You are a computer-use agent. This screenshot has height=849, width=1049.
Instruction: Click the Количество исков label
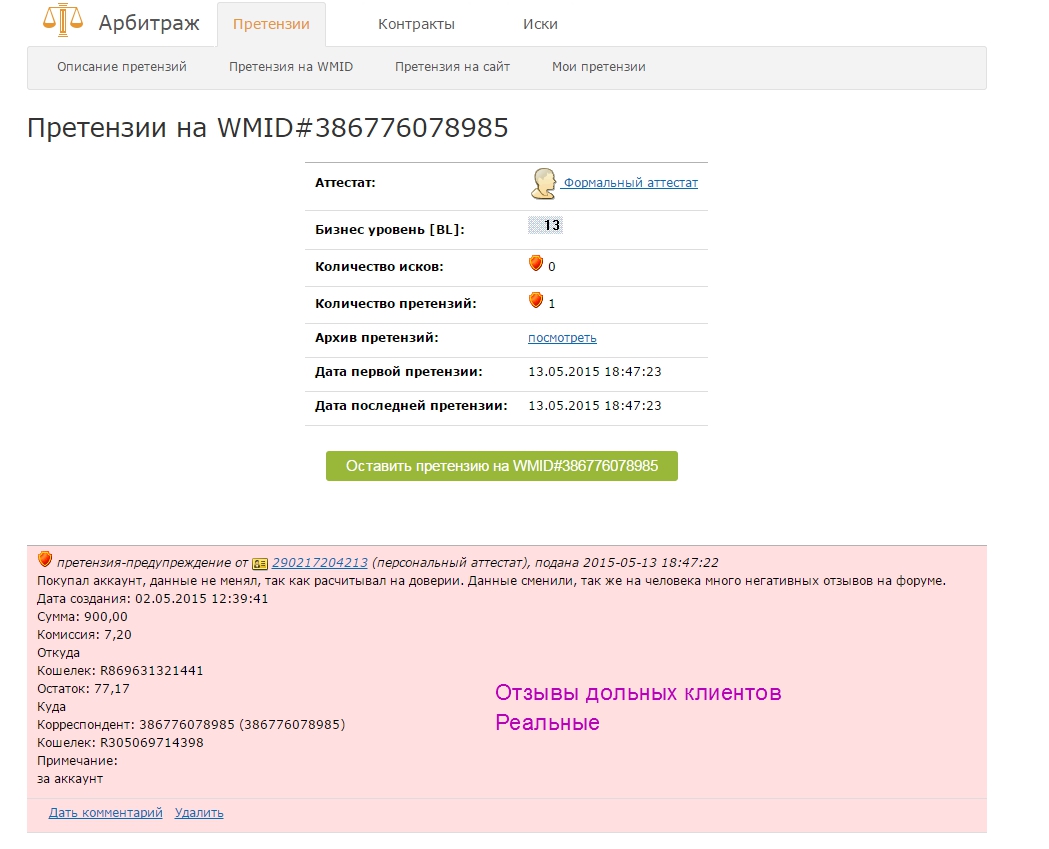click(x=379, y=266)
